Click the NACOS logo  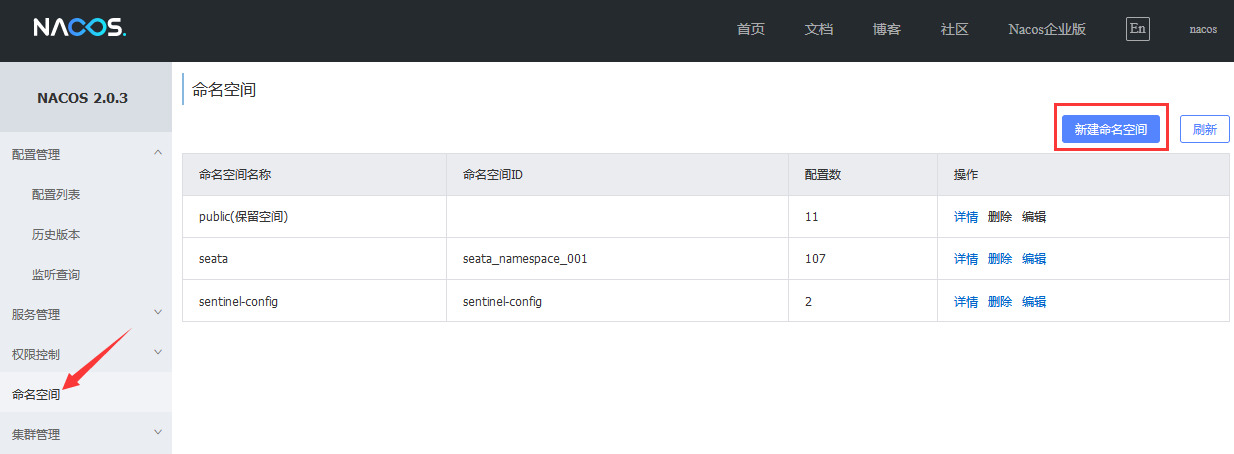[x=79, y=28]
